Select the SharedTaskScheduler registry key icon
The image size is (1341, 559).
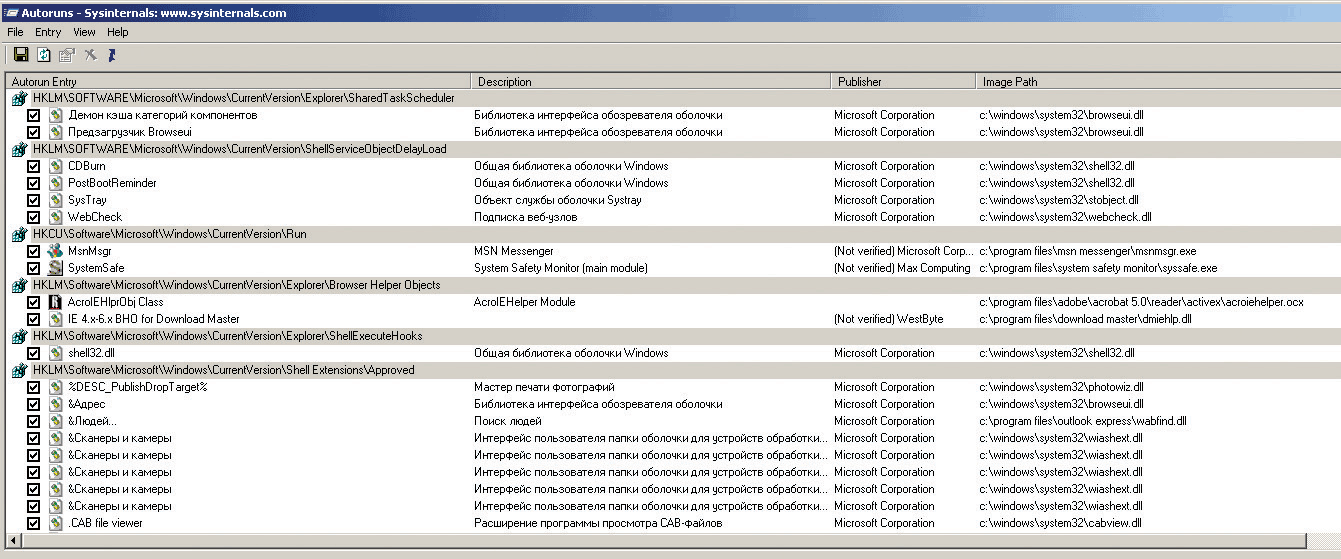[19, 98]
